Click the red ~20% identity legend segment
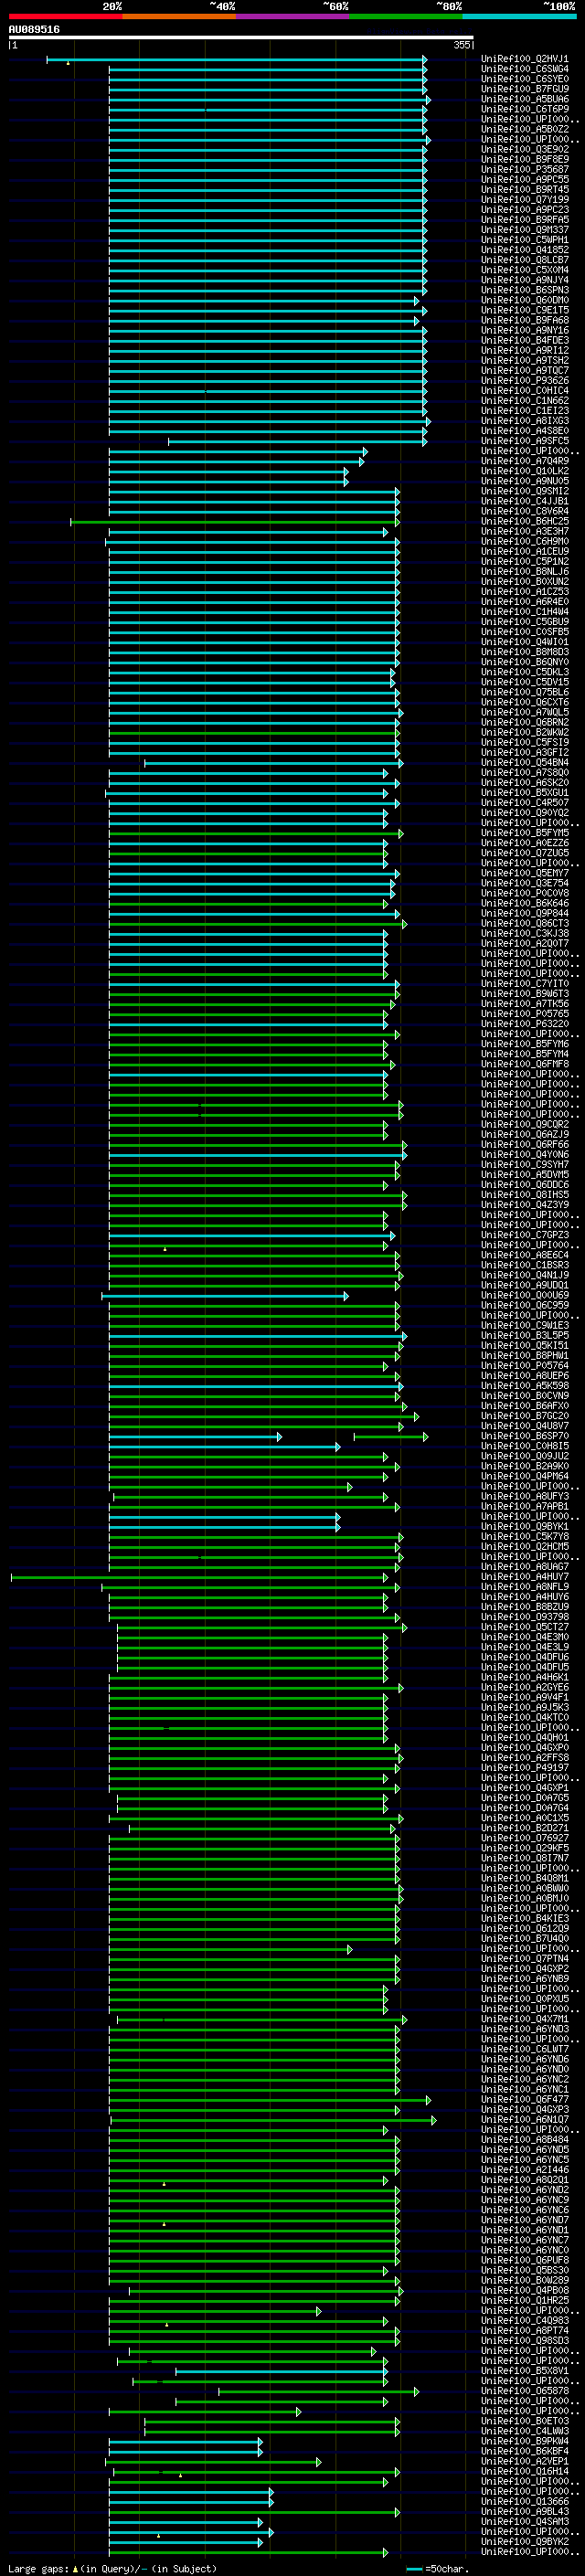 (x=66, y=17)
